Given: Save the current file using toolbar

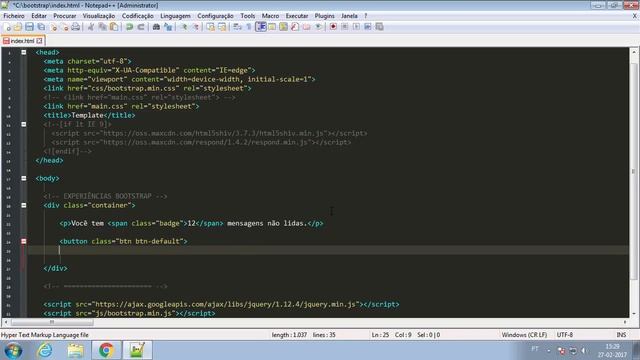Looking at the screenshot, I should point(29,27).
